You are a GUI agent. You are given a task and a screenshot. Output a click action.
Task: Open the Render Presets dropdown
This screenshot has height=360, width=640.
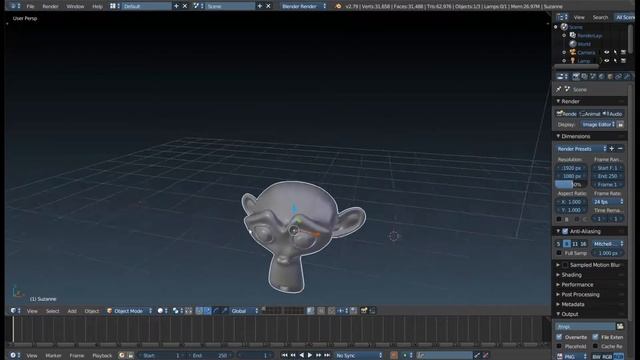point(581,149)
